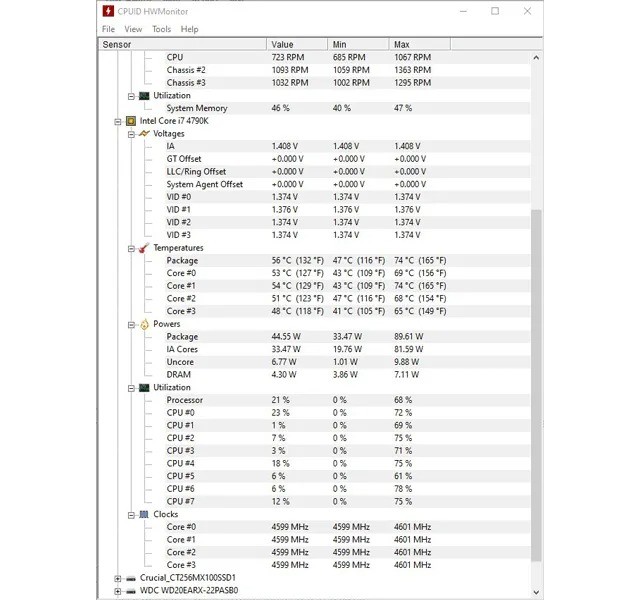
Task: Click the Voltages zigzag icon
Action: tap(144, 133)
